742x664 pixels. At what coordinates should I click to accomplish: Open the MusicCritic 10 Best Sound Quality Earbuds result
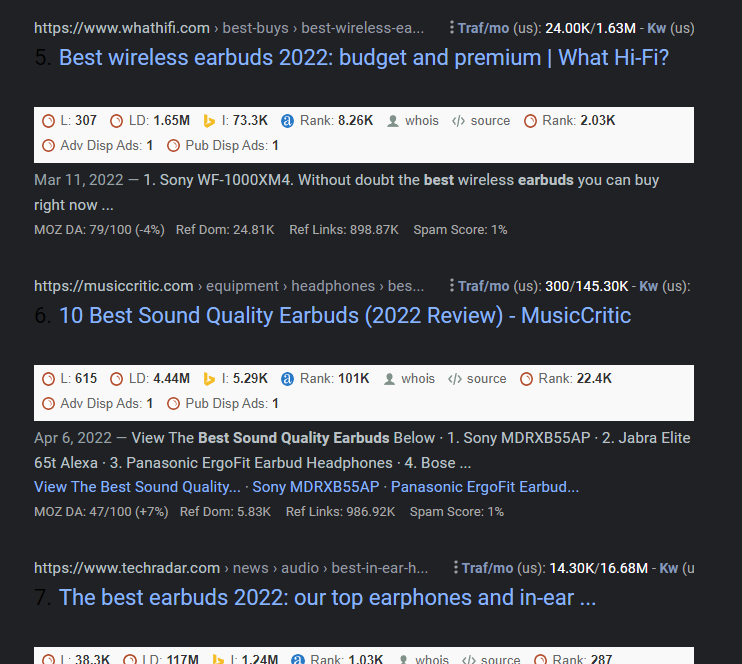click(344, 316)
